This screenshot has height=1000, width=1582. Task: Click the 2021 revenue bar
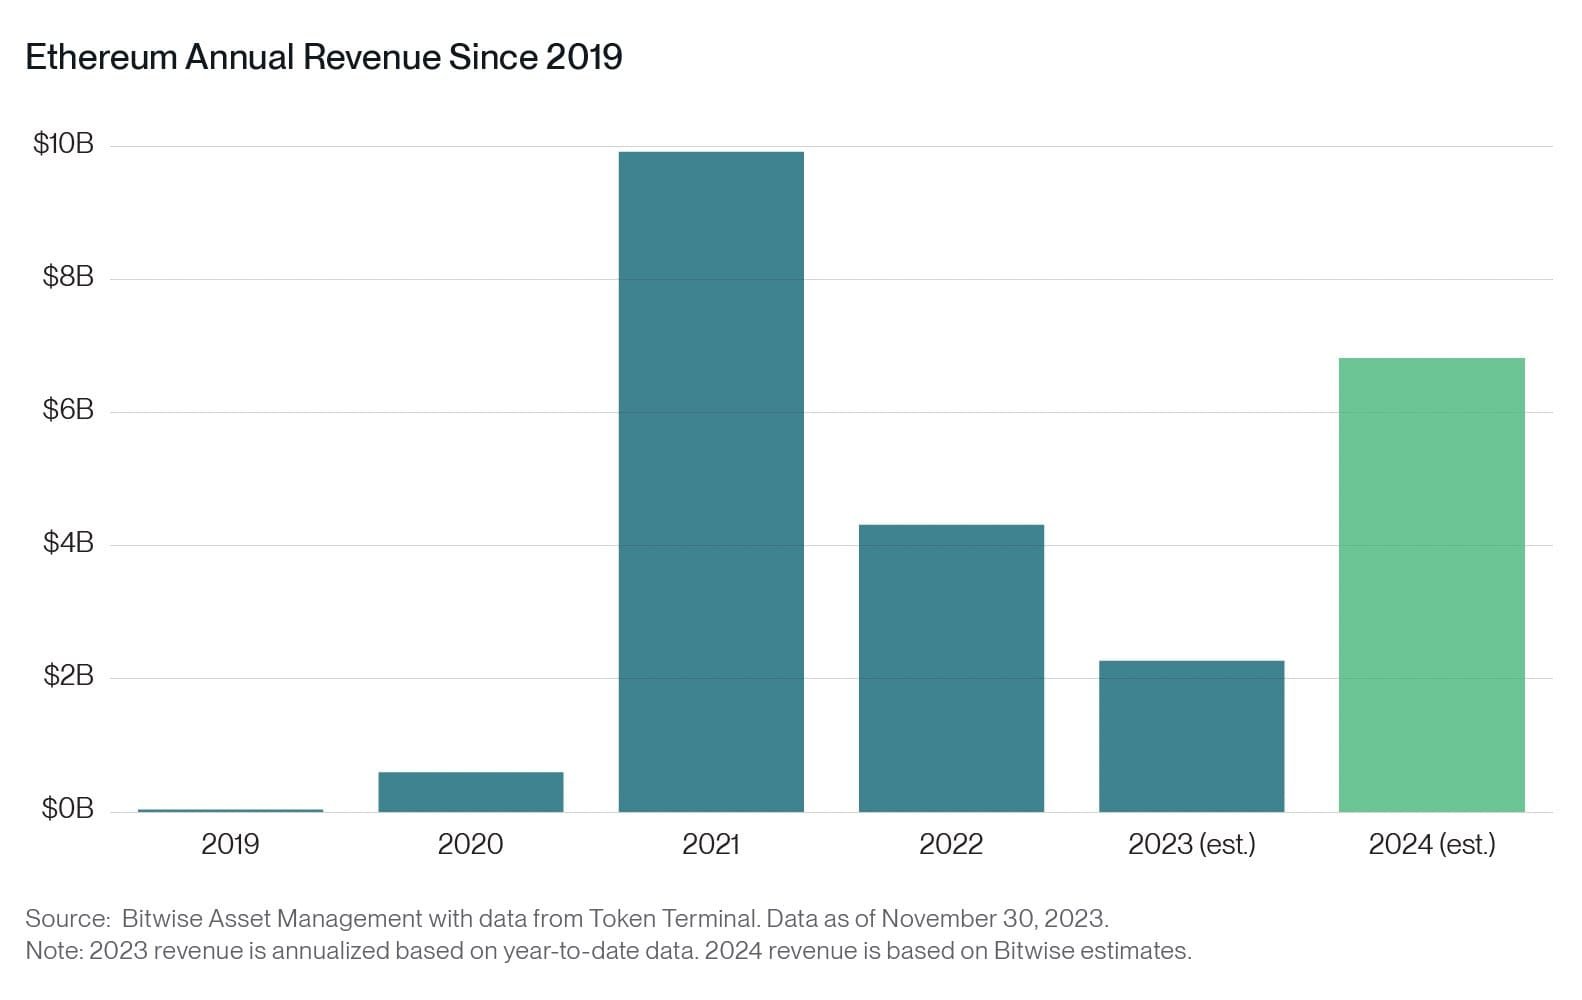click(x=711, y=481)
